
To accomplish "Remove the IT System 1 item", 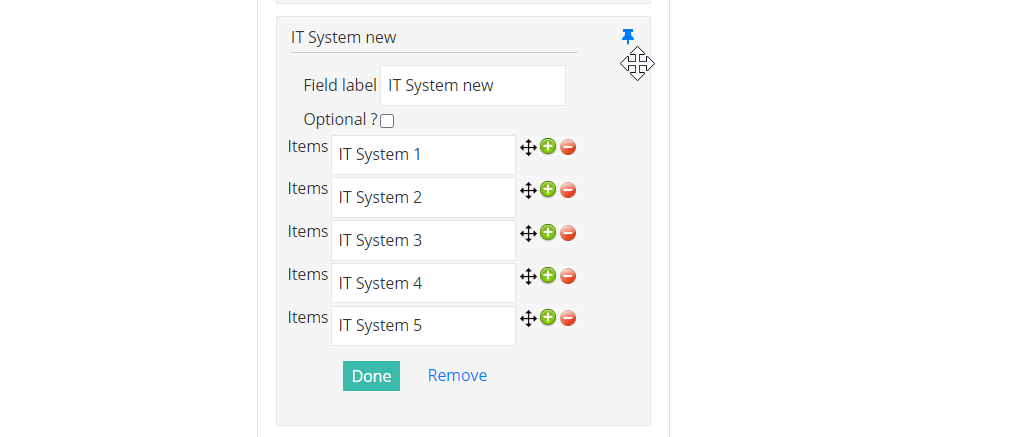I will pos(568,147).
